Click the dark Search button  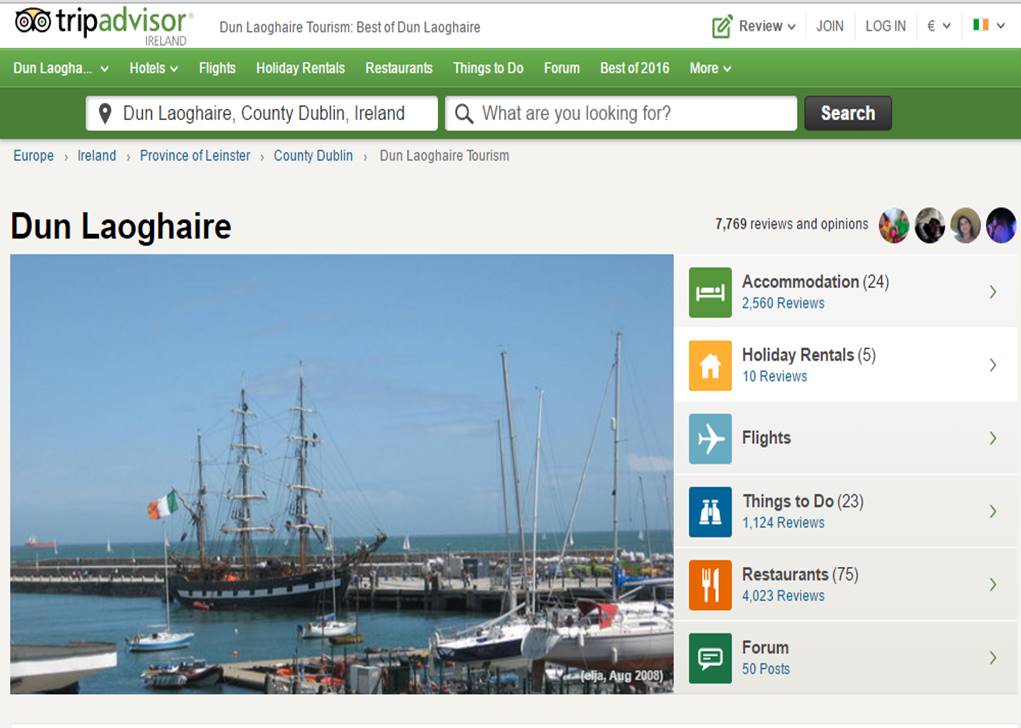pyautogui.click(x=848, y=113)
